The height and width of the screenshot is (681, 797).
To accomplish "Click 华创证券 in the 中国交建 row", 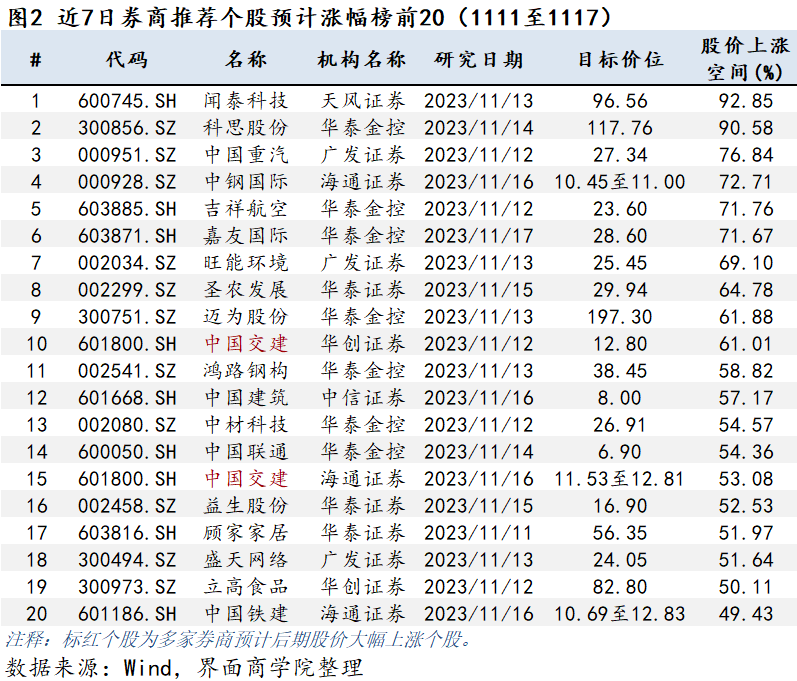I will coord(363,344).
